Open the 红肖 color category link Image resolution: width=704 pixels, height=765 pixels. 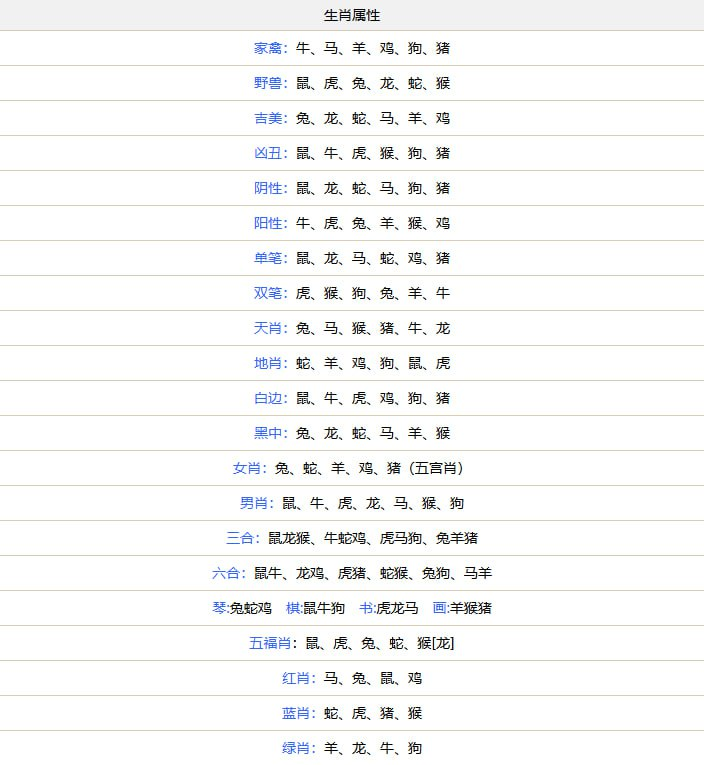(x=296, y=678)
